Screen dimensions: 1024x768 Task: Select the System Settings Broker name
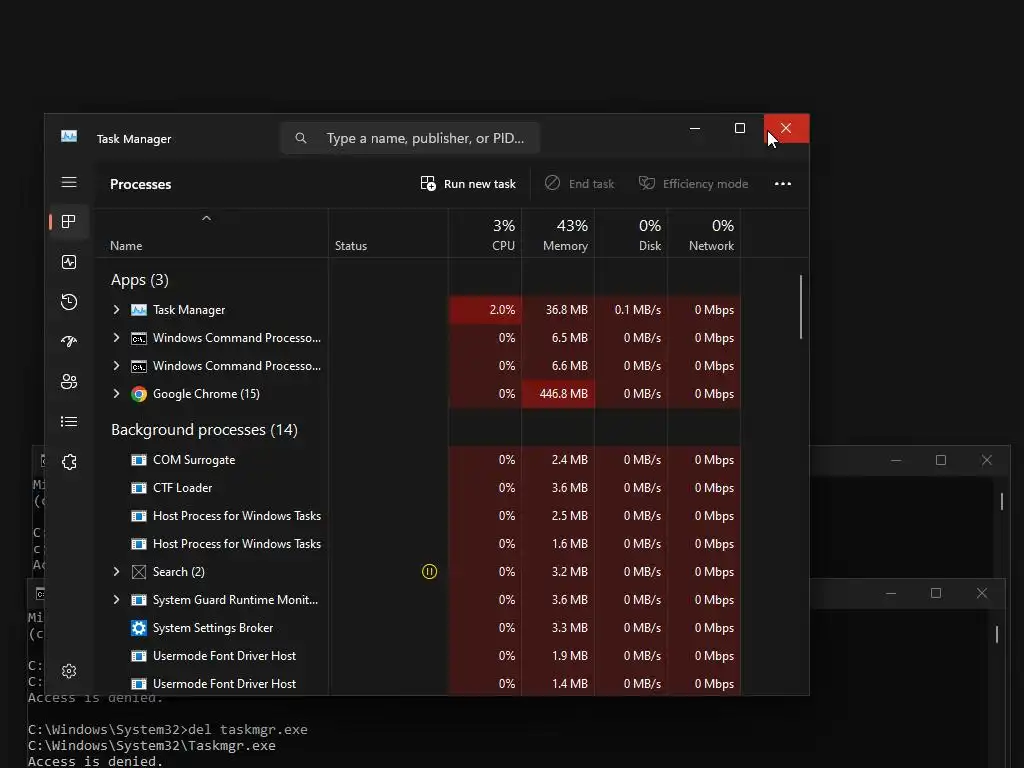click(x=213, y=628)
